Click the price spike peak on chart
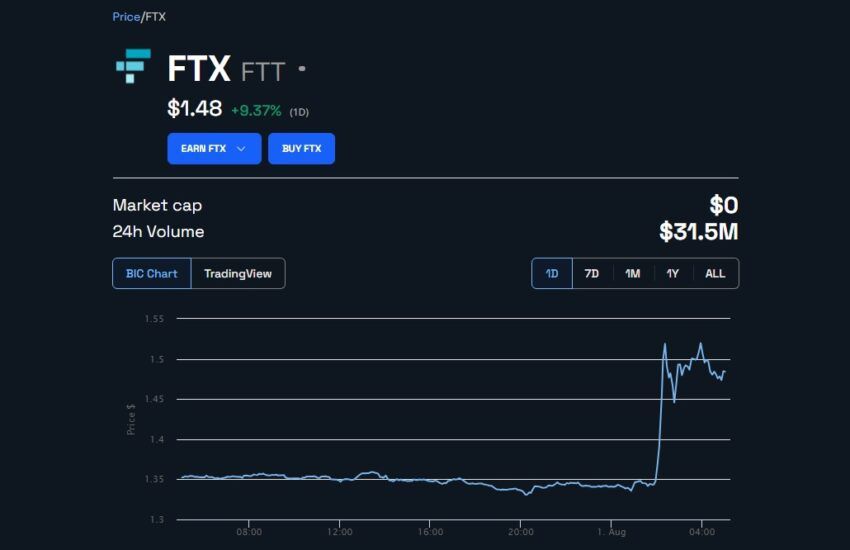Screen dimensions: 850x550 (665, 344)
